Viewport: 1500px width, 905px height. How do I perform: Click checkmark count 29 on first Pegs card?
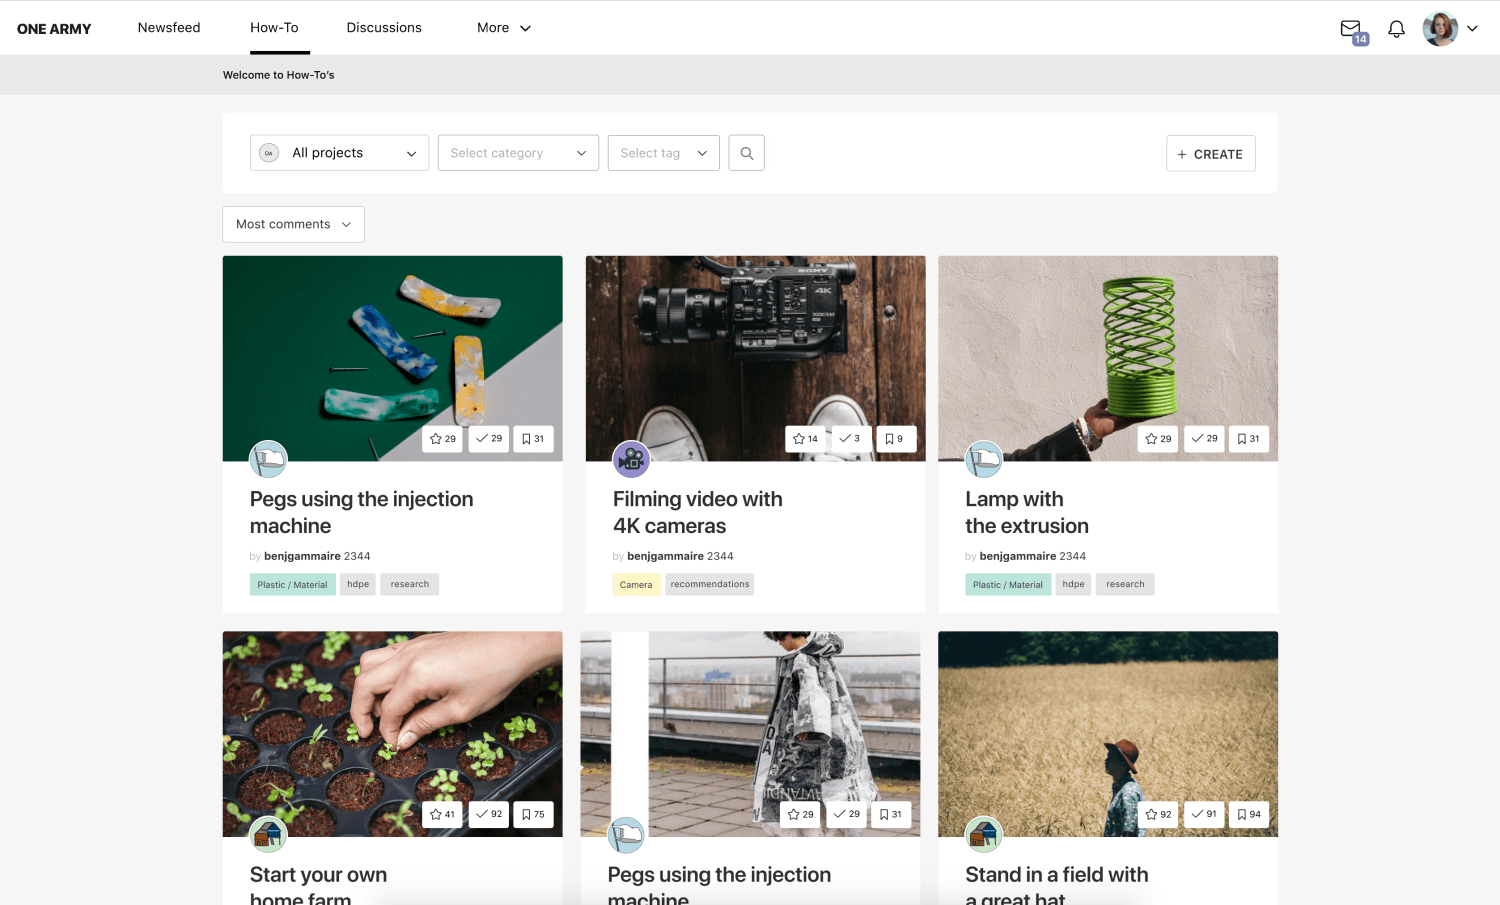[x=489, y=439]
